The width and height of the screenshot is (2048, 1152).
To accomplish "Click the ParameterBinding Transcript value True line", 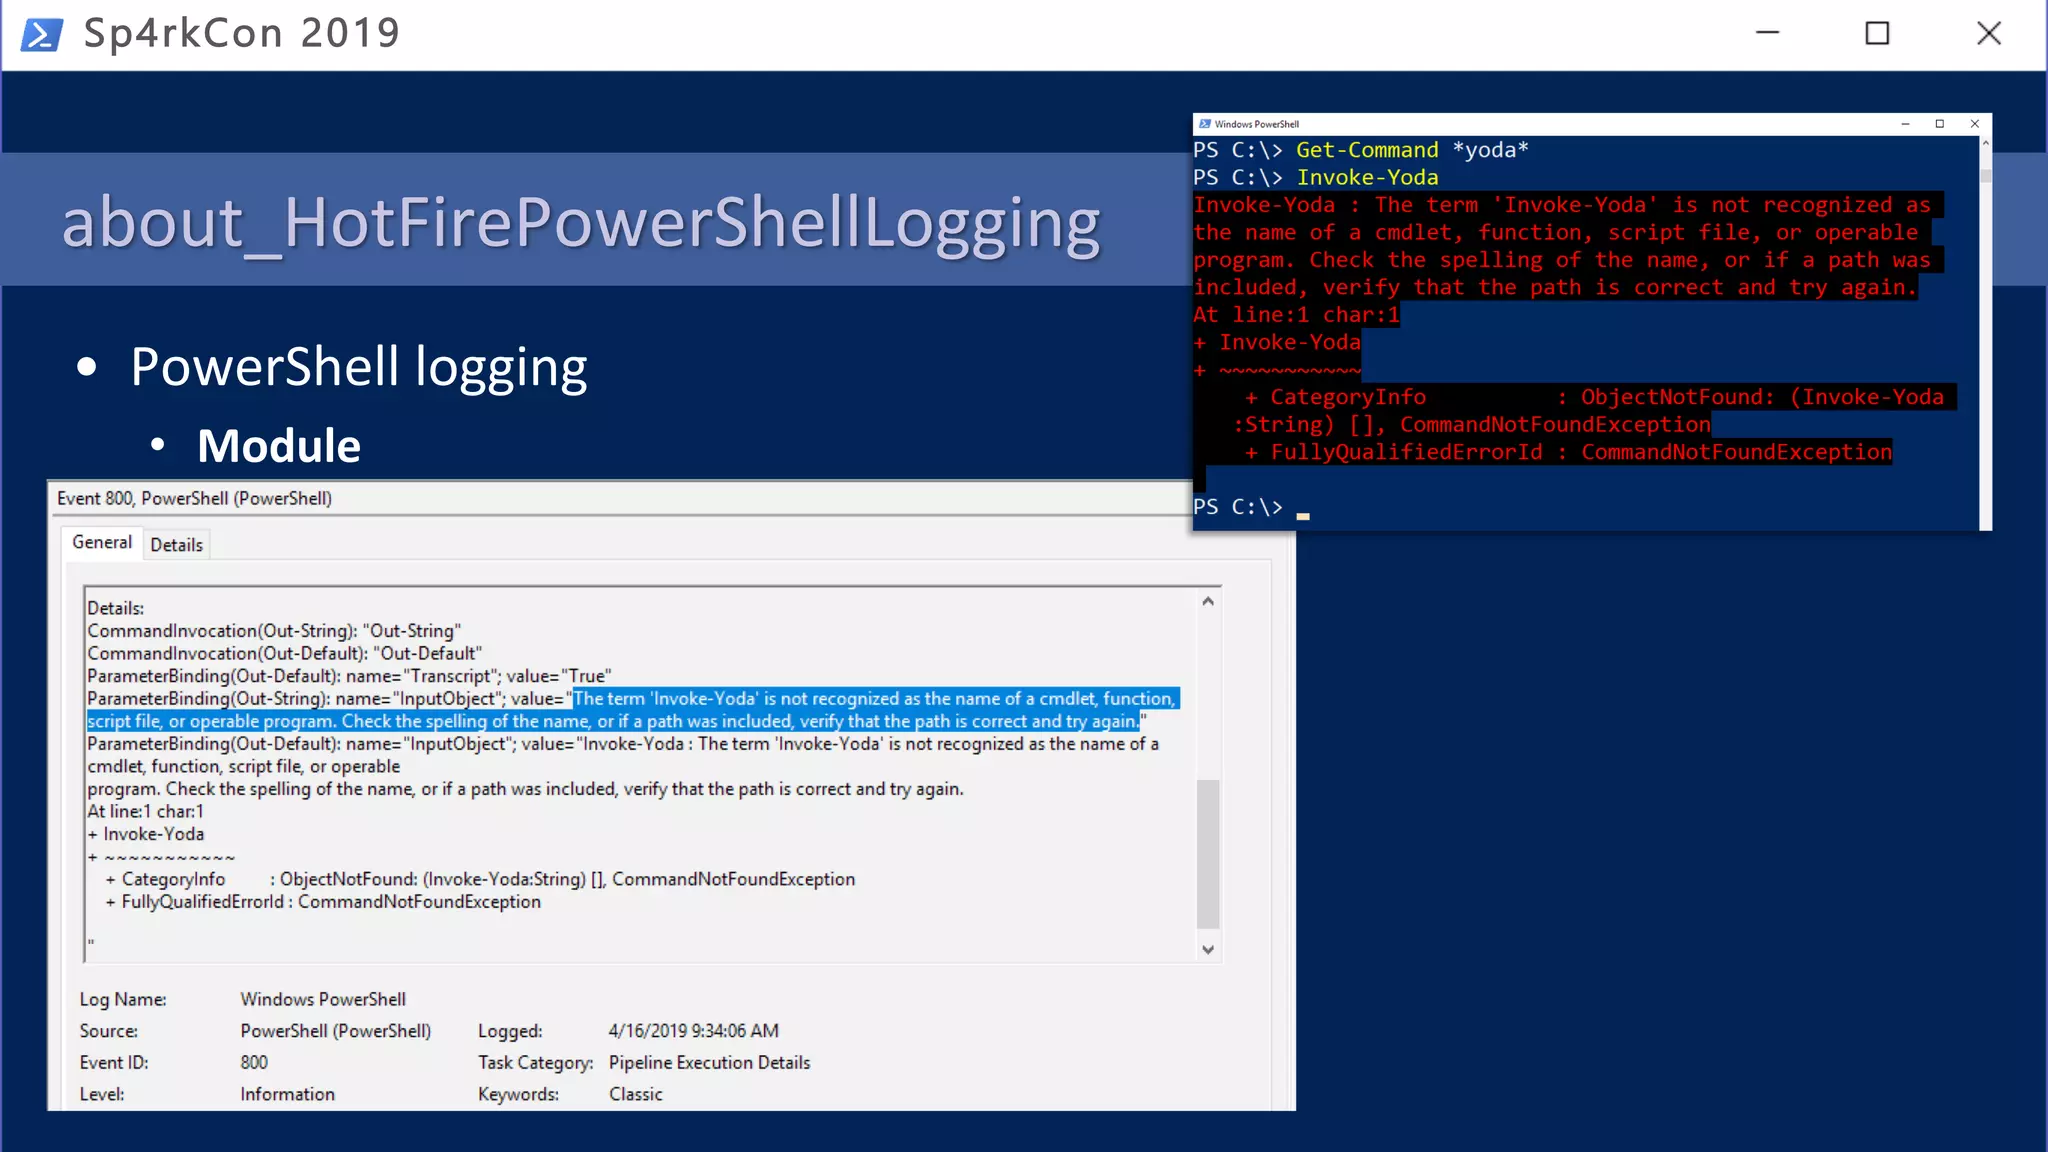I will click(x=349, y=676).
